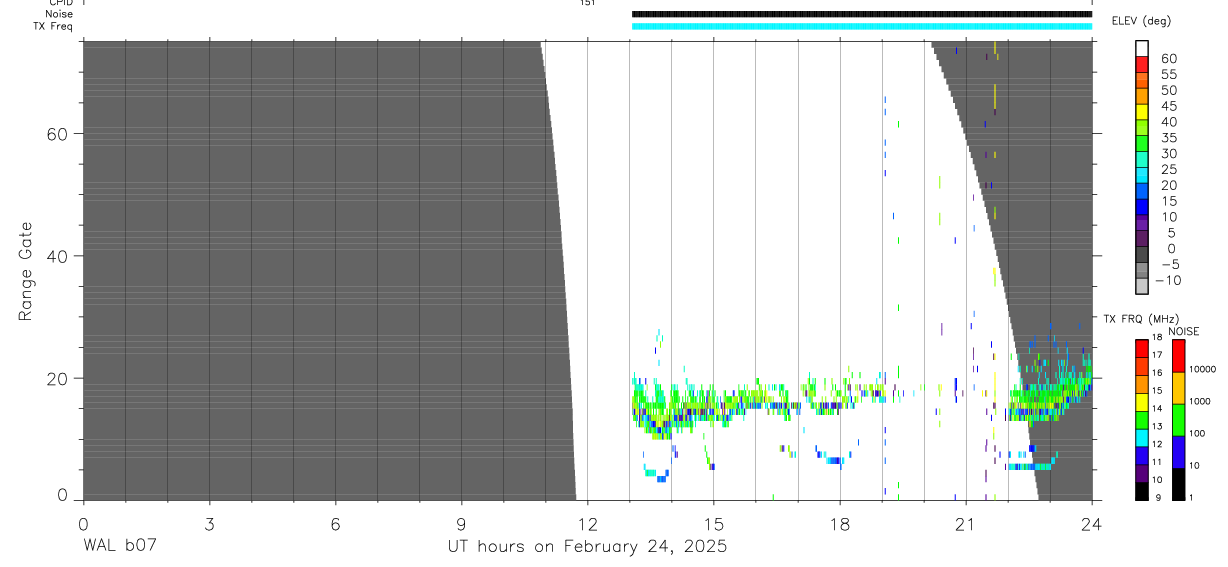
Task: Click the blue segment of the NOISE color bar
Action: pyautogui.click(x=1179, y=451)
